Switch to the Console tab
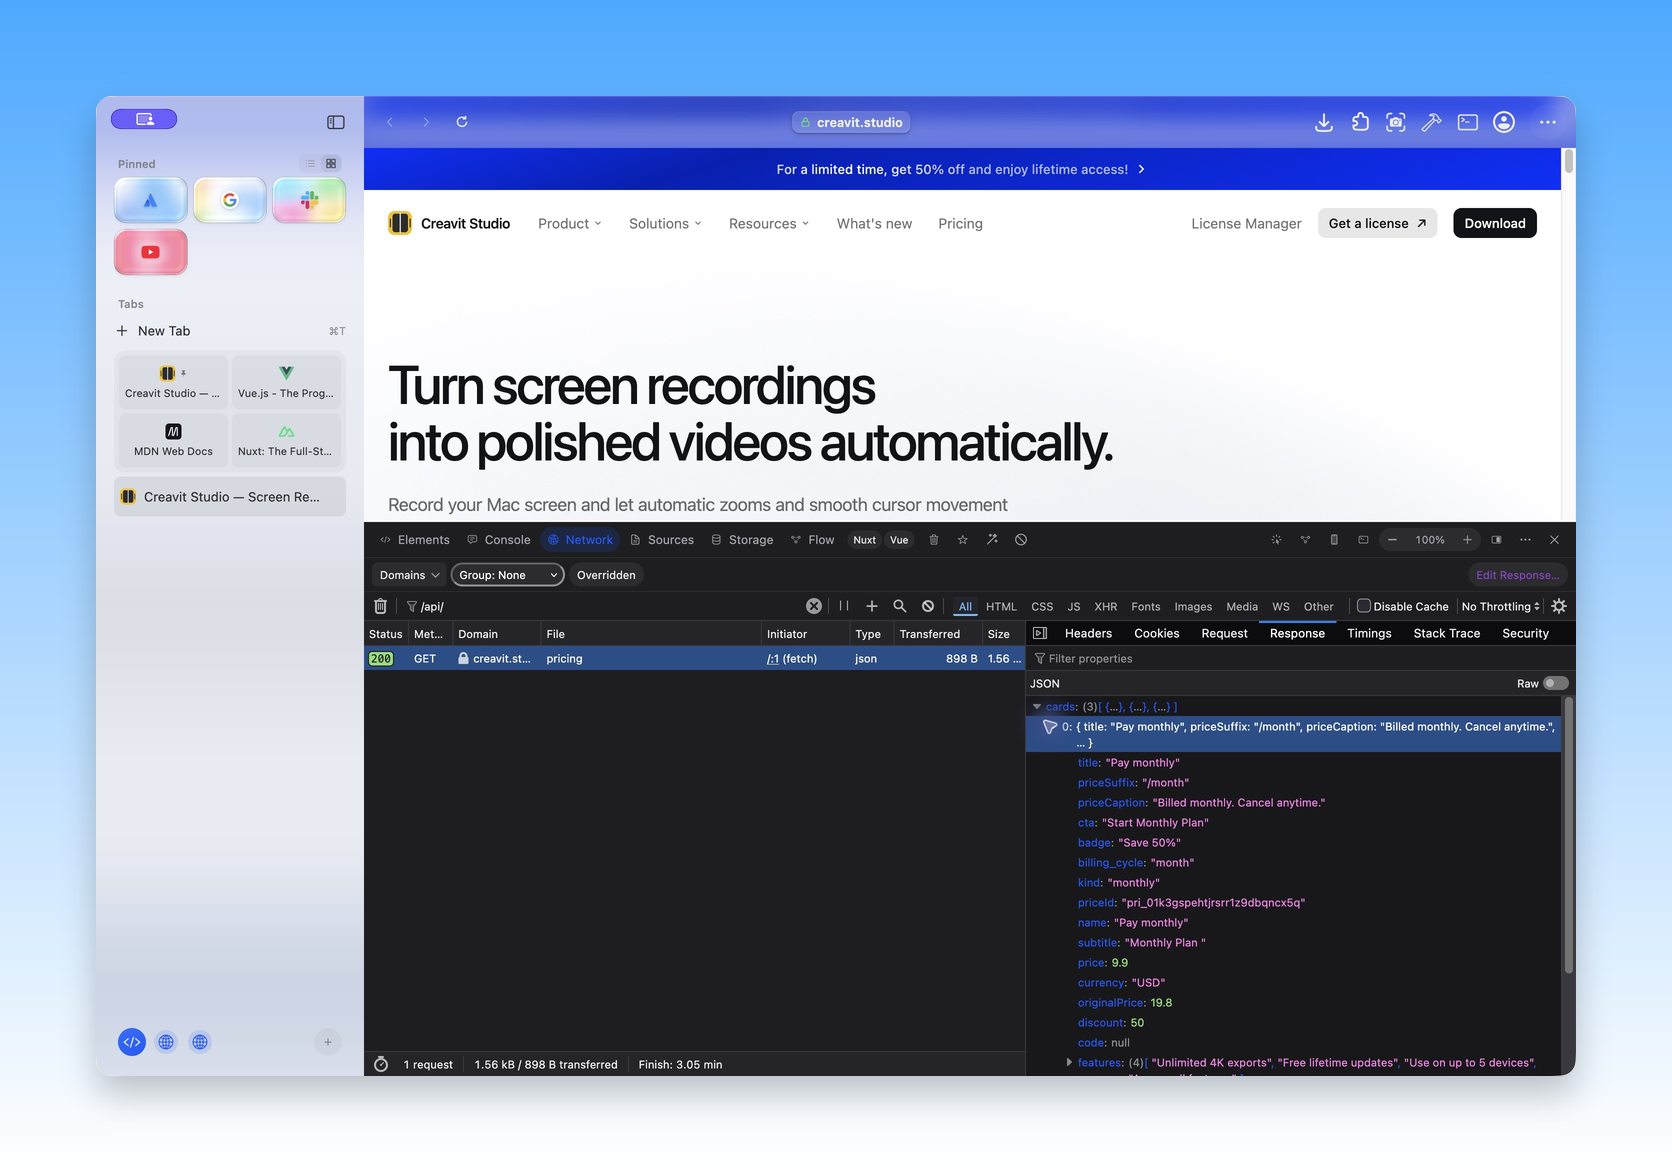This screenshot has height=1172, width=1672. point(499,540)
